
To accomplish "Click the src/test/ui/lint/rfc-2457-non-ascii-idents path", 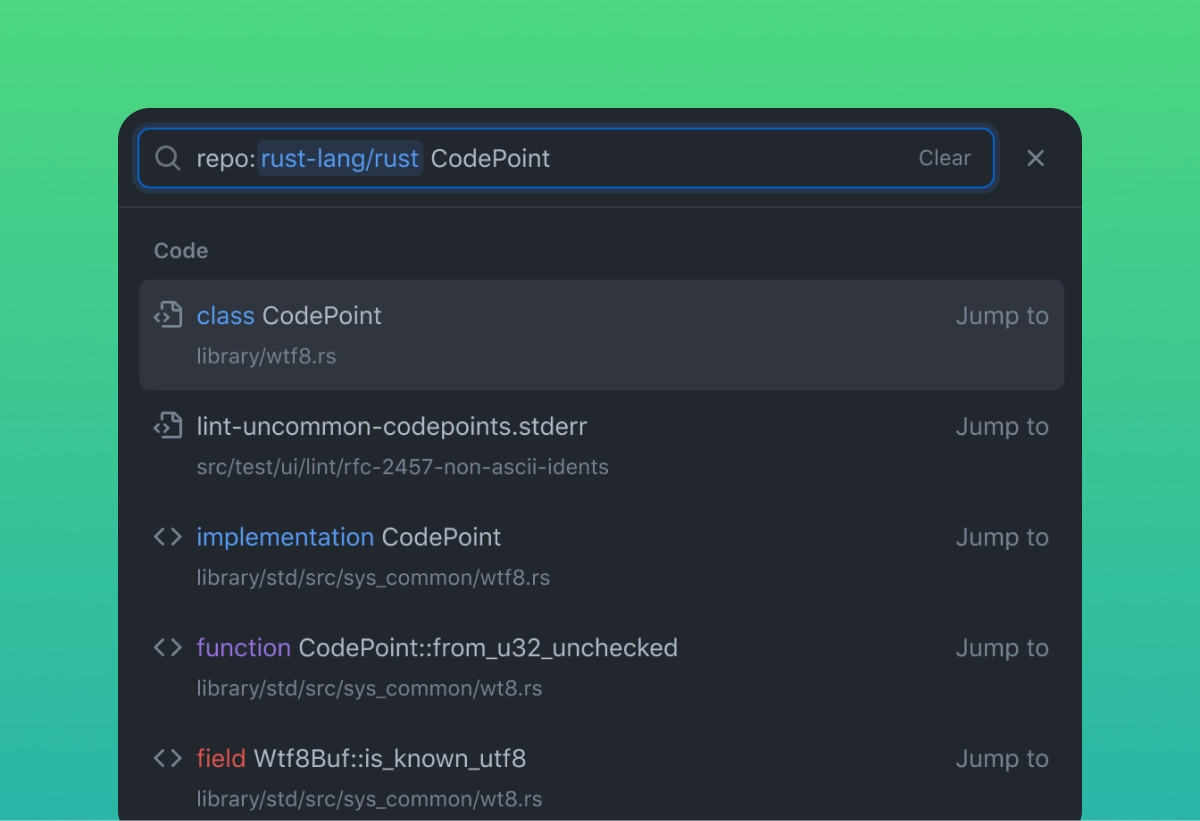I will tap(402, 467).
